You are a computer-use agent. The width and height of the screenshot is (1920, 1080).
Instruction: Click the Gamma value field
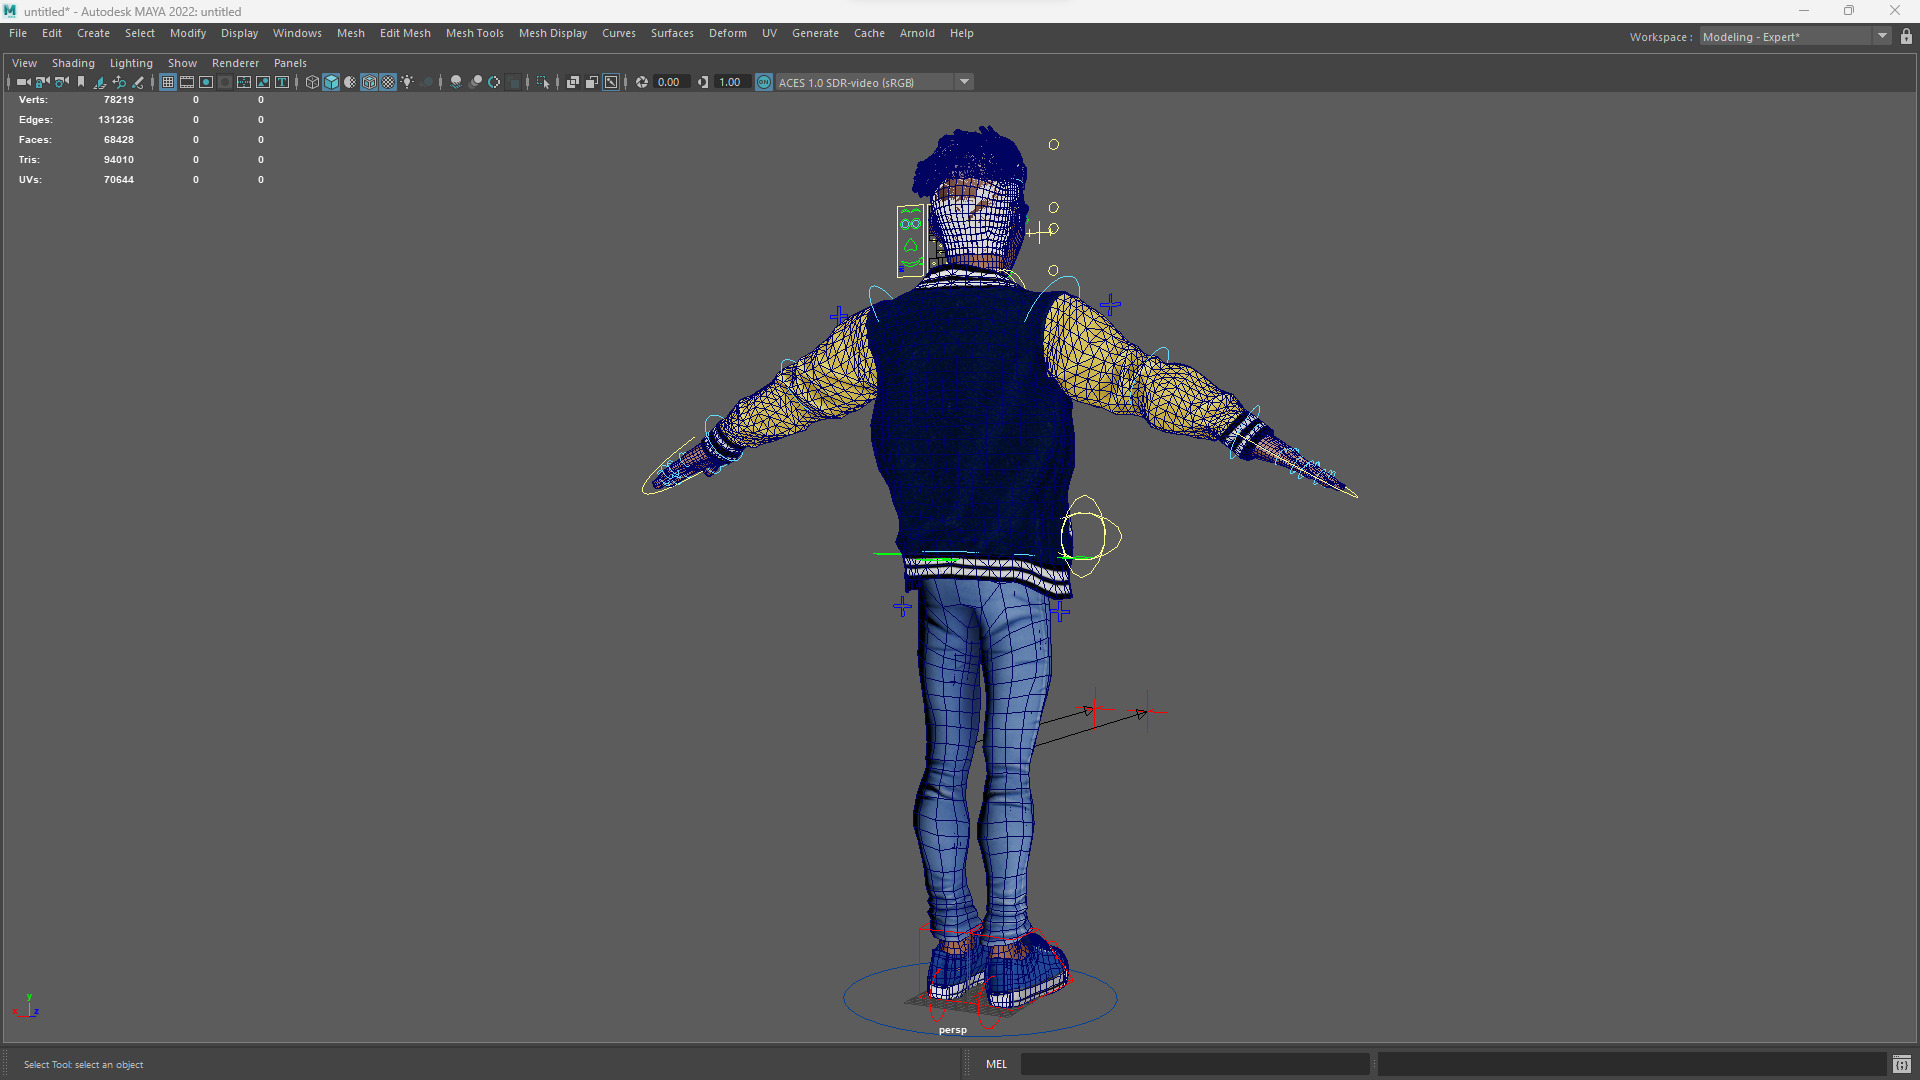(x=730, y=82)
